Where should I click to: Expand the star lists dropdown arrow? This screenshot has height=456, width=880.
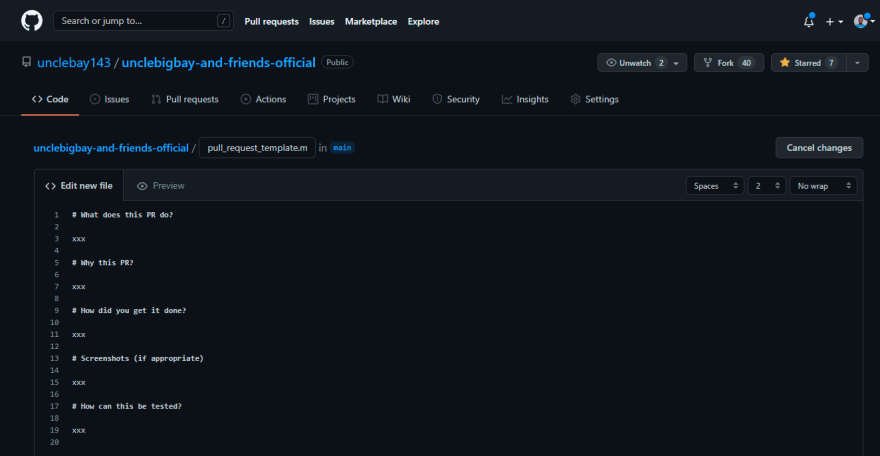coord(857,63)
